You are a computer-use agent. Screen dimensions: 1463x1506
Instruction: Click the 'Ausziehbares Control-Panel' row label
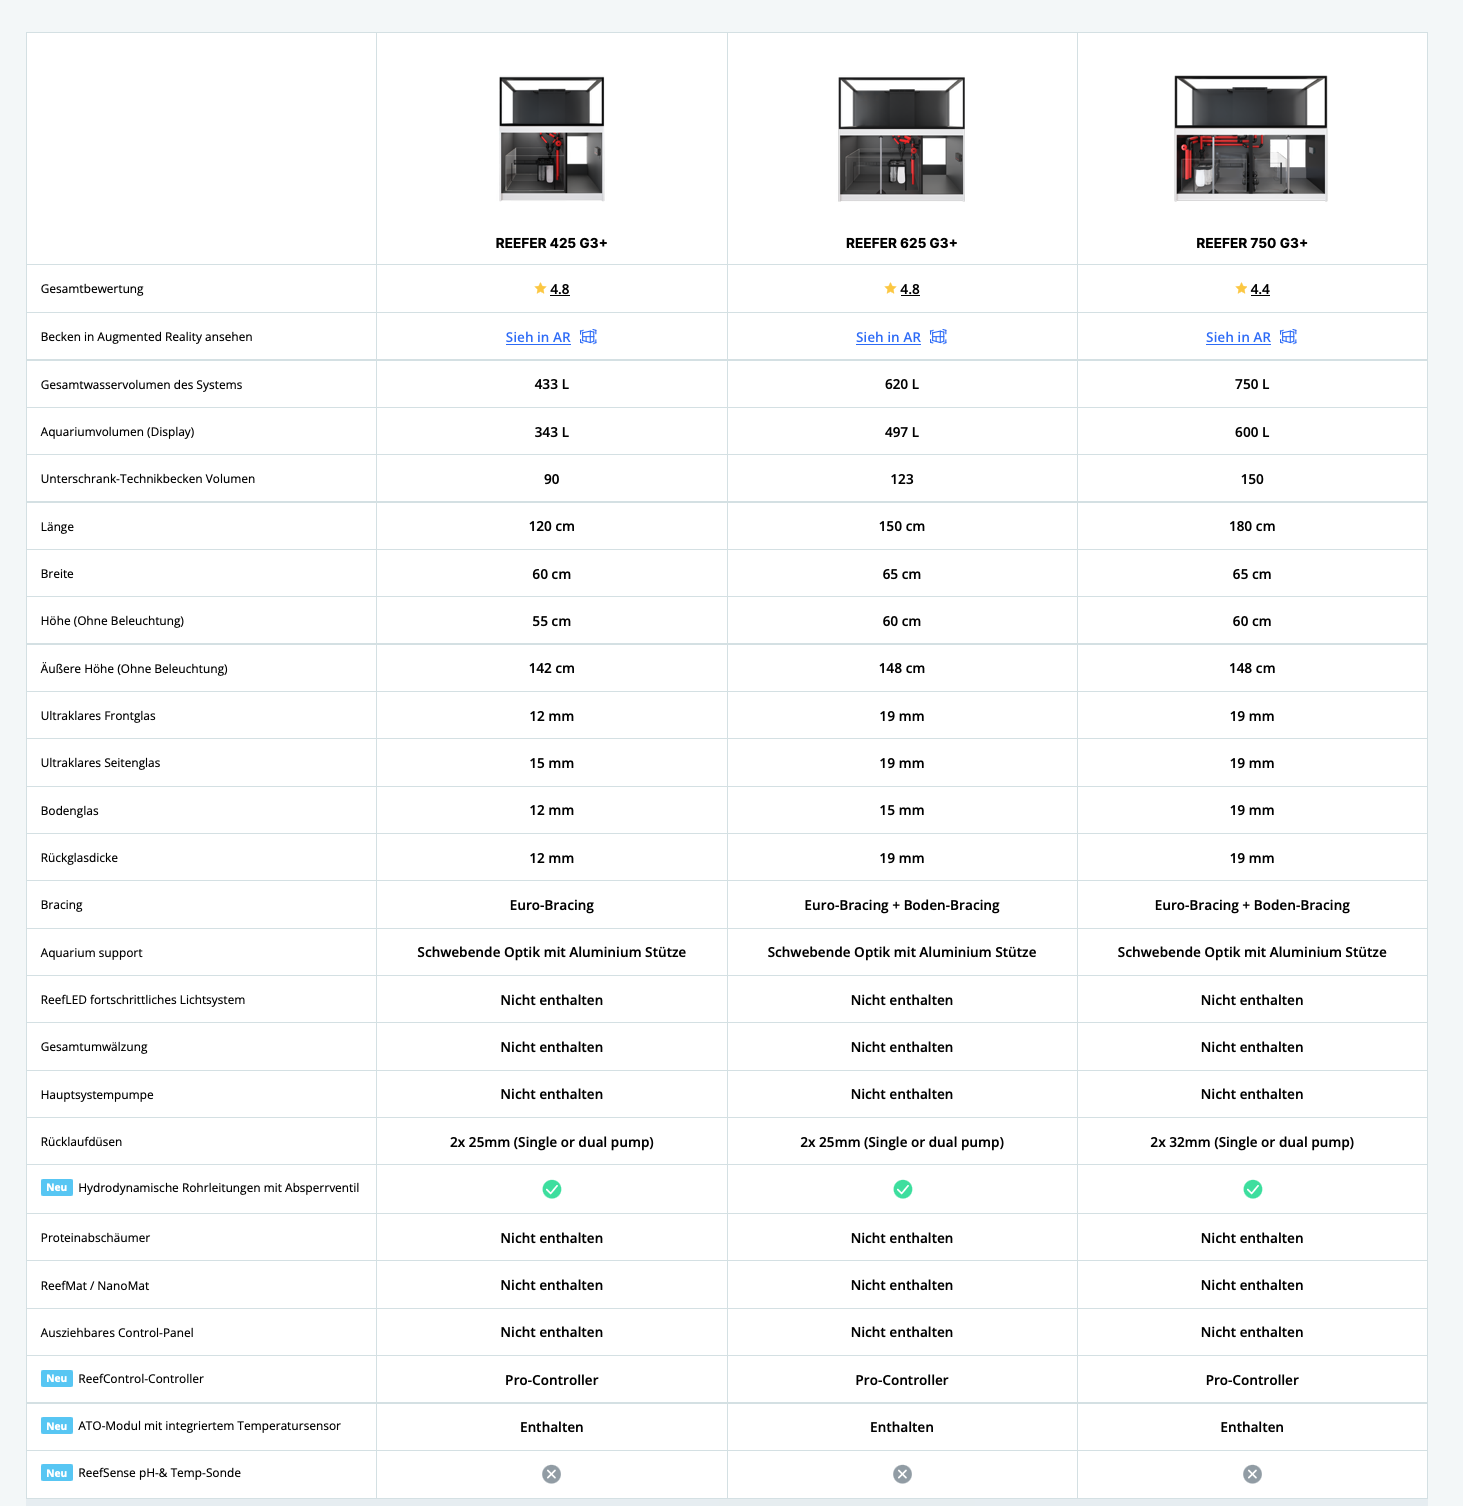[117, 1333]
